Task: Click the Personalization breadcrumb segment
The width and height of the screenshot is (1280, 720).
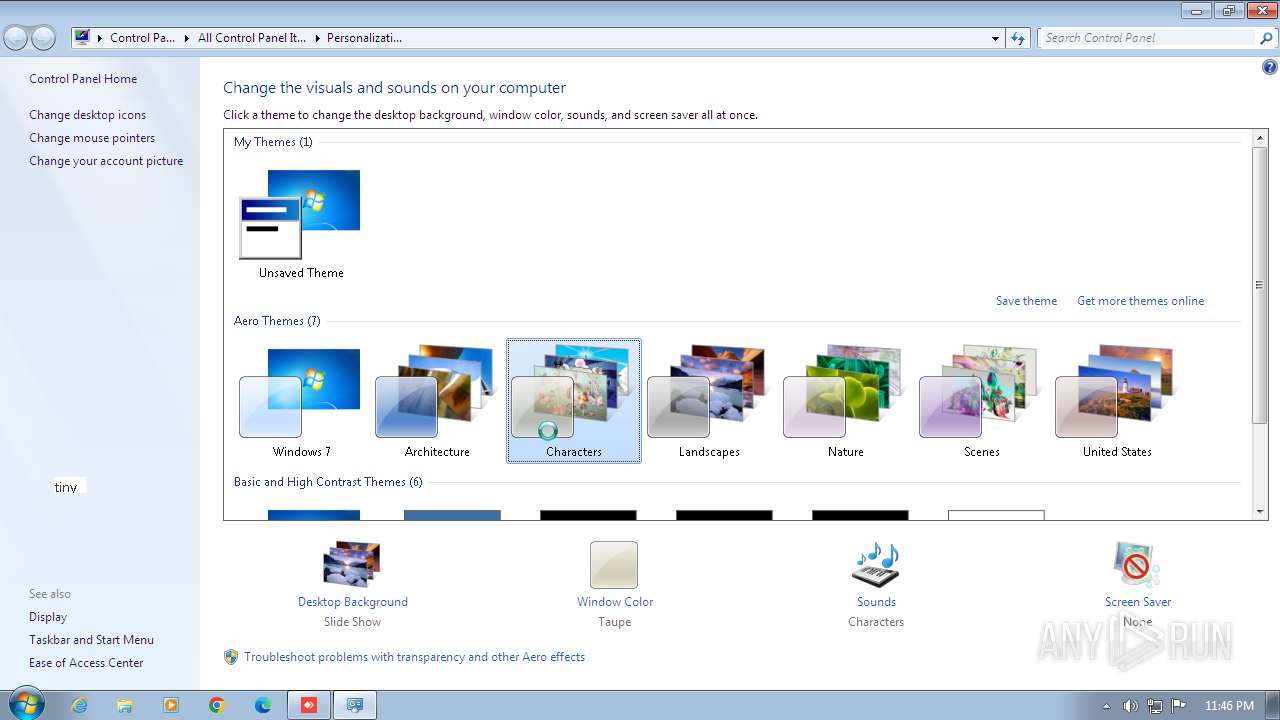Action: [x=364, y=38]
